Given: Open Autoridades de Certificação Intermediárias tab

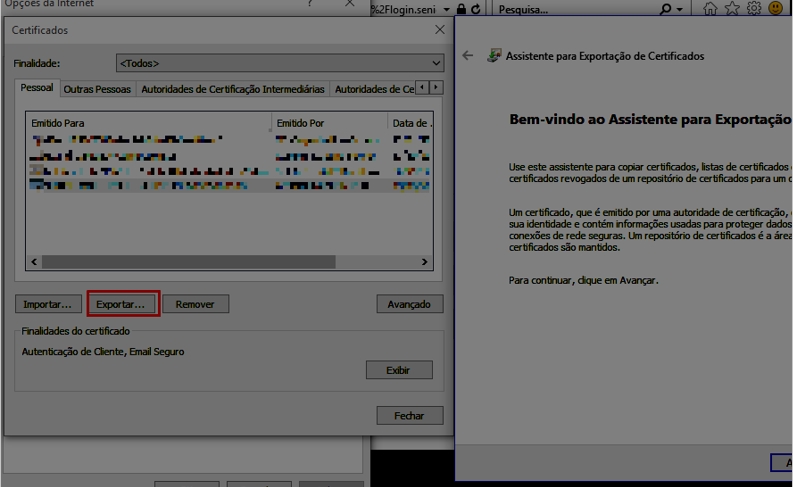Looking at the screenshot, I should [233, 90].
